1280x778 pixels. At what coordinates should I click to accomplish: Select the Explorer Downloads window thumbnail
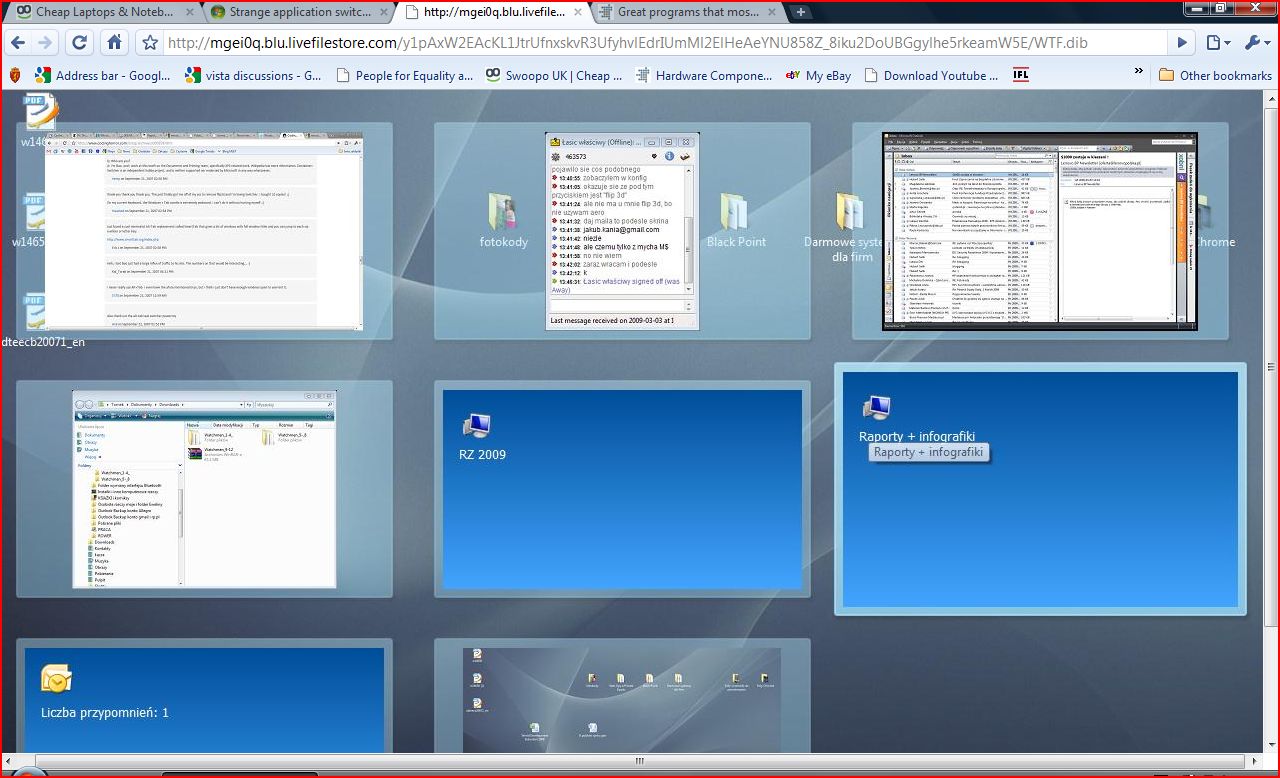[x=204, y=489]
